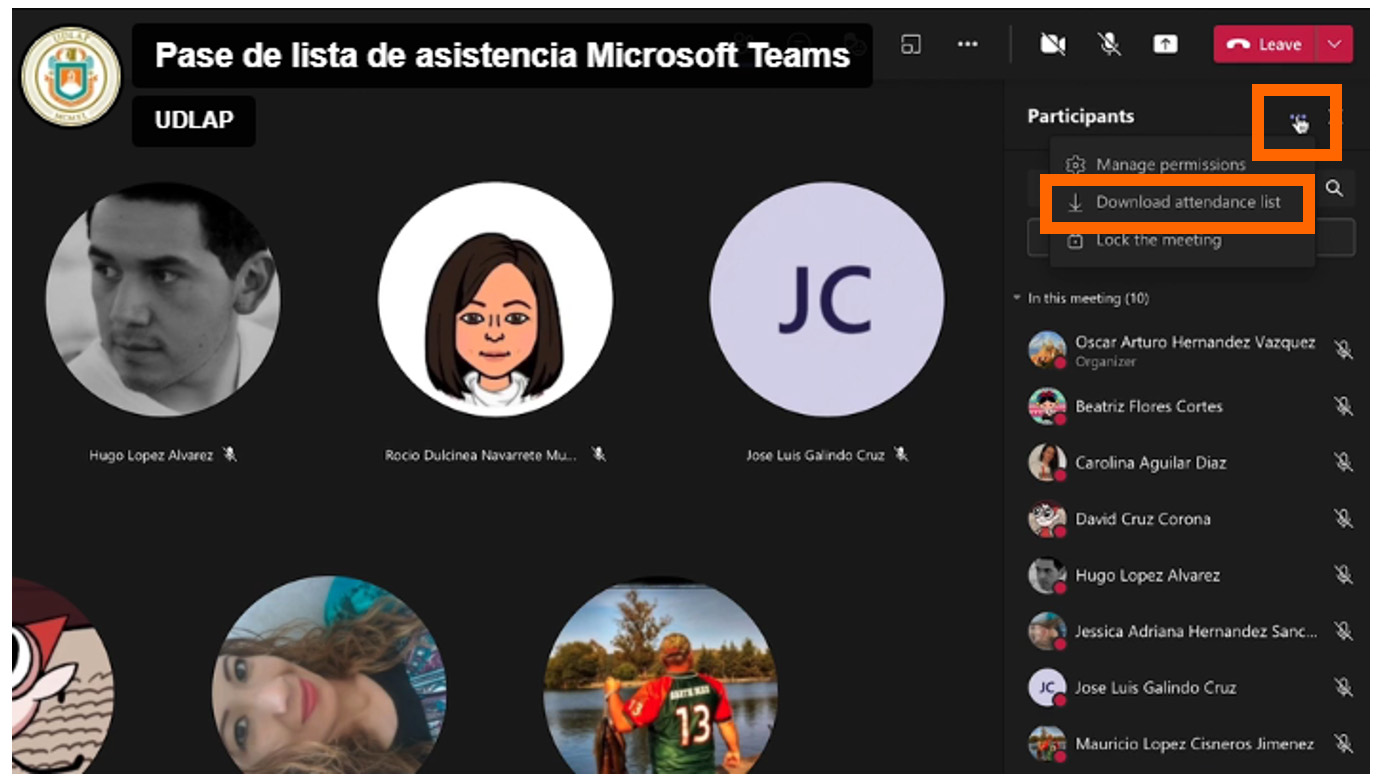The height and width of the screenshot is (782, 1382).
Task: Click the Share content icon
Action: click(1165, 44)
